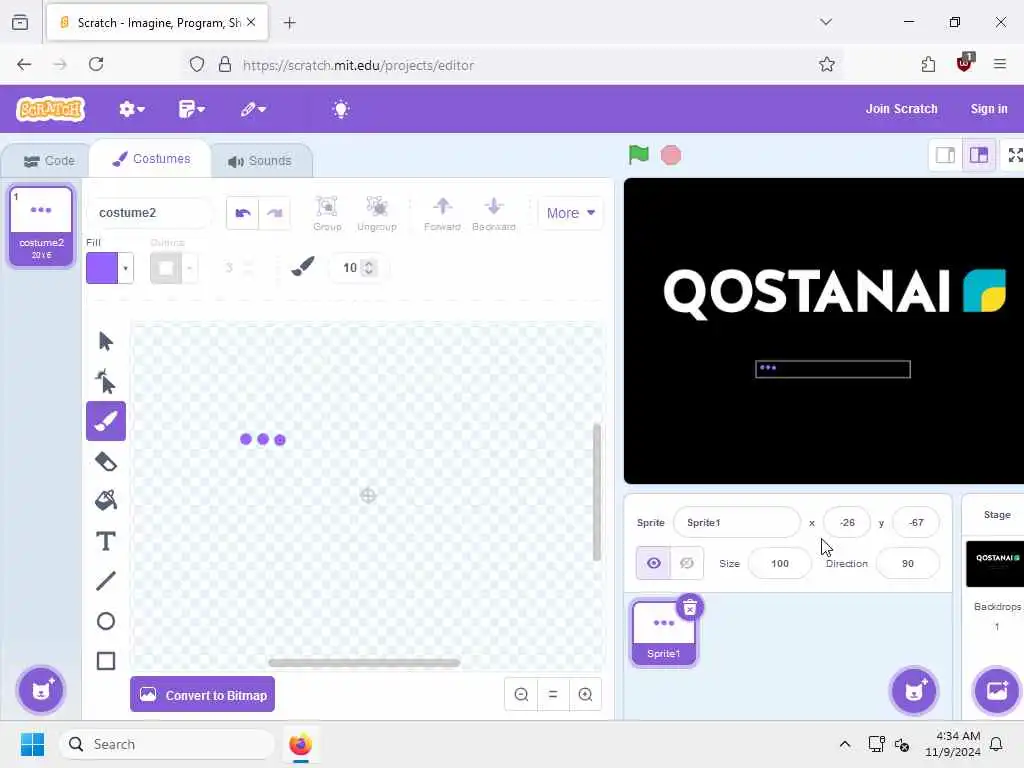Click the Group icon

(x=327, y=213)
